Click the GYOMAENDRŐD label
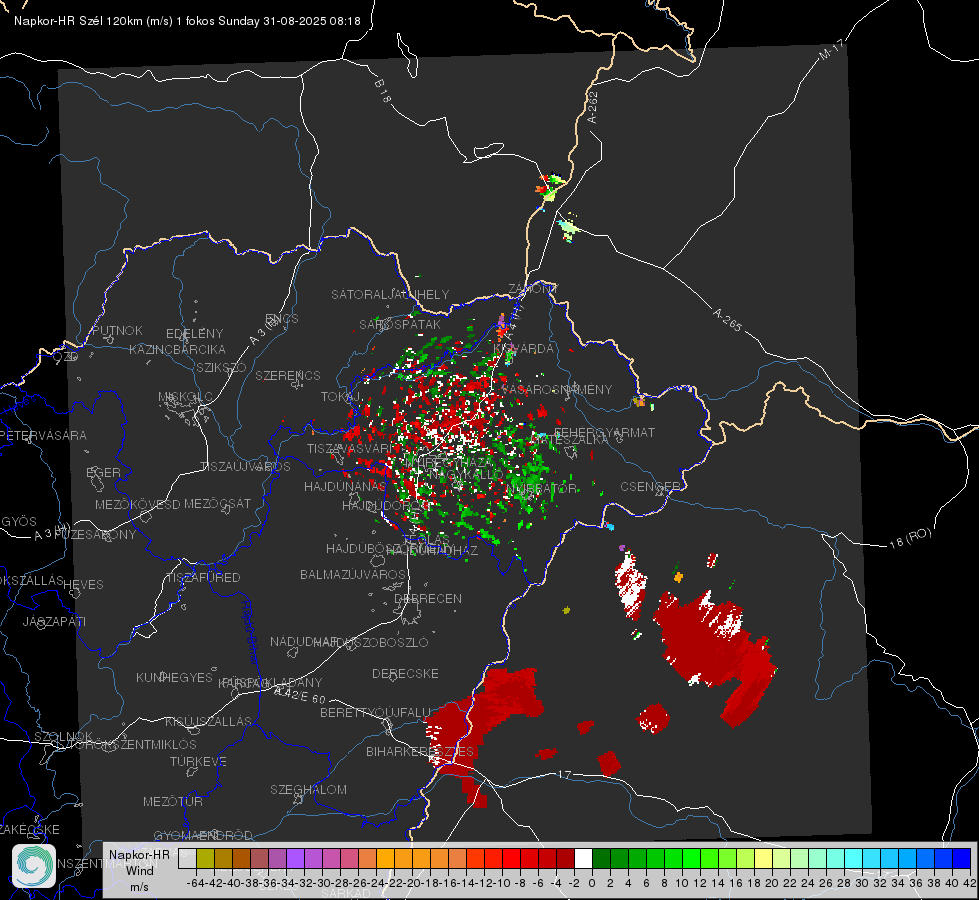Viewport: 979px width, 900px height. (203, 835)
